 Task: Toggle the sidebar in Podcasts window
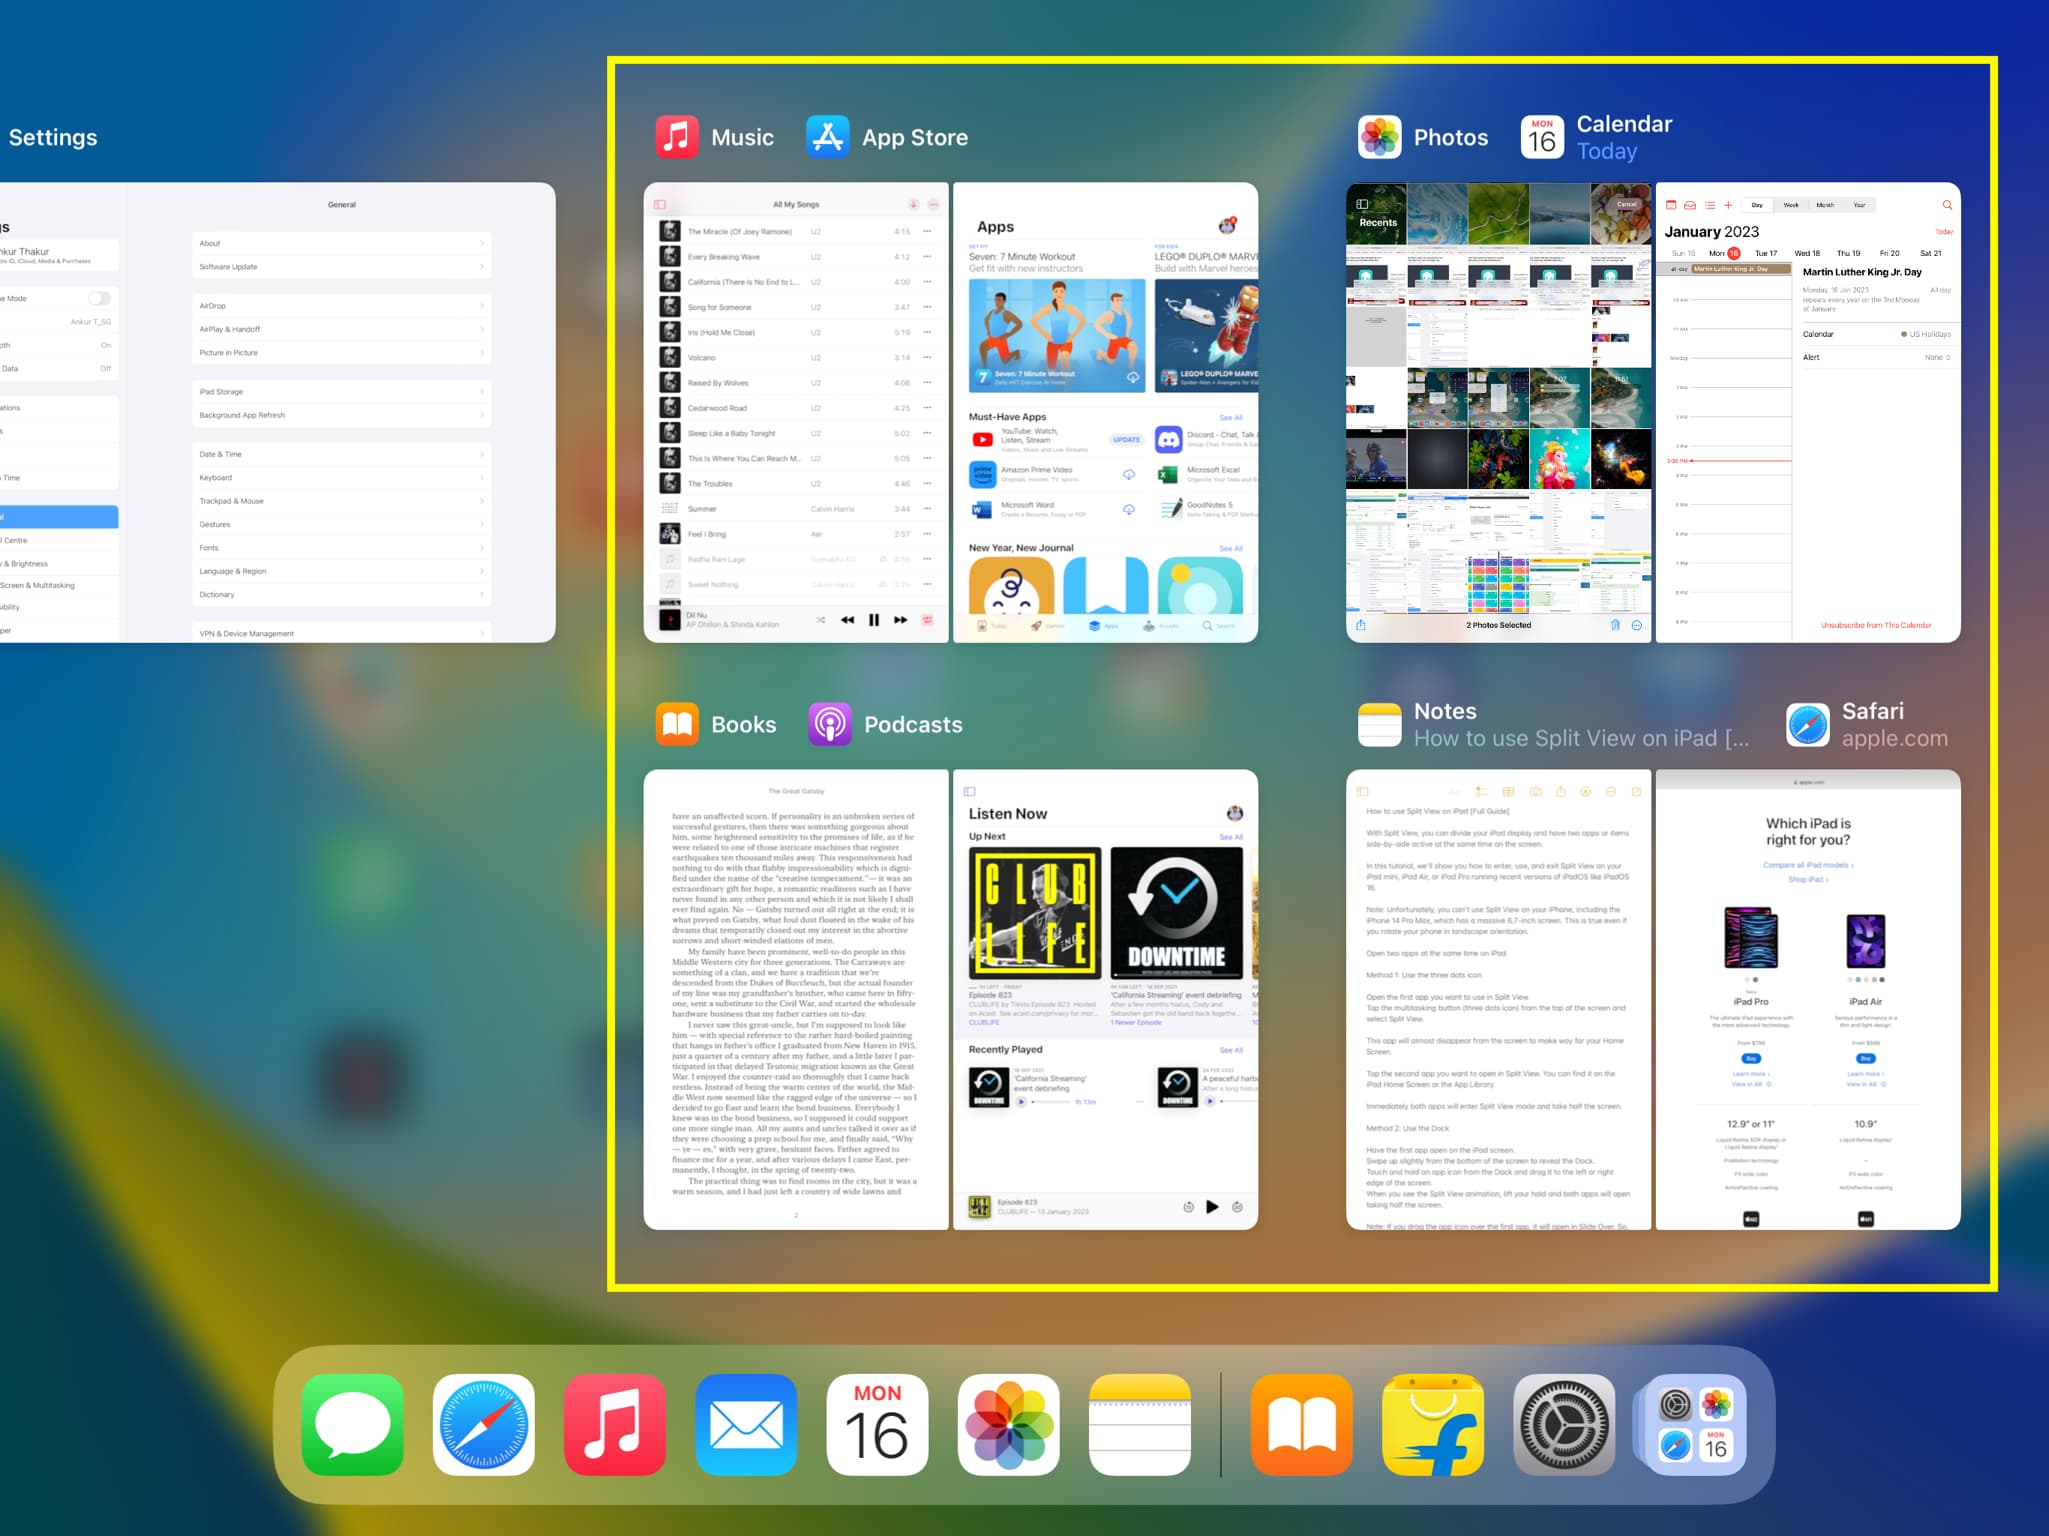pyautogui.click(x=969, y=791)
